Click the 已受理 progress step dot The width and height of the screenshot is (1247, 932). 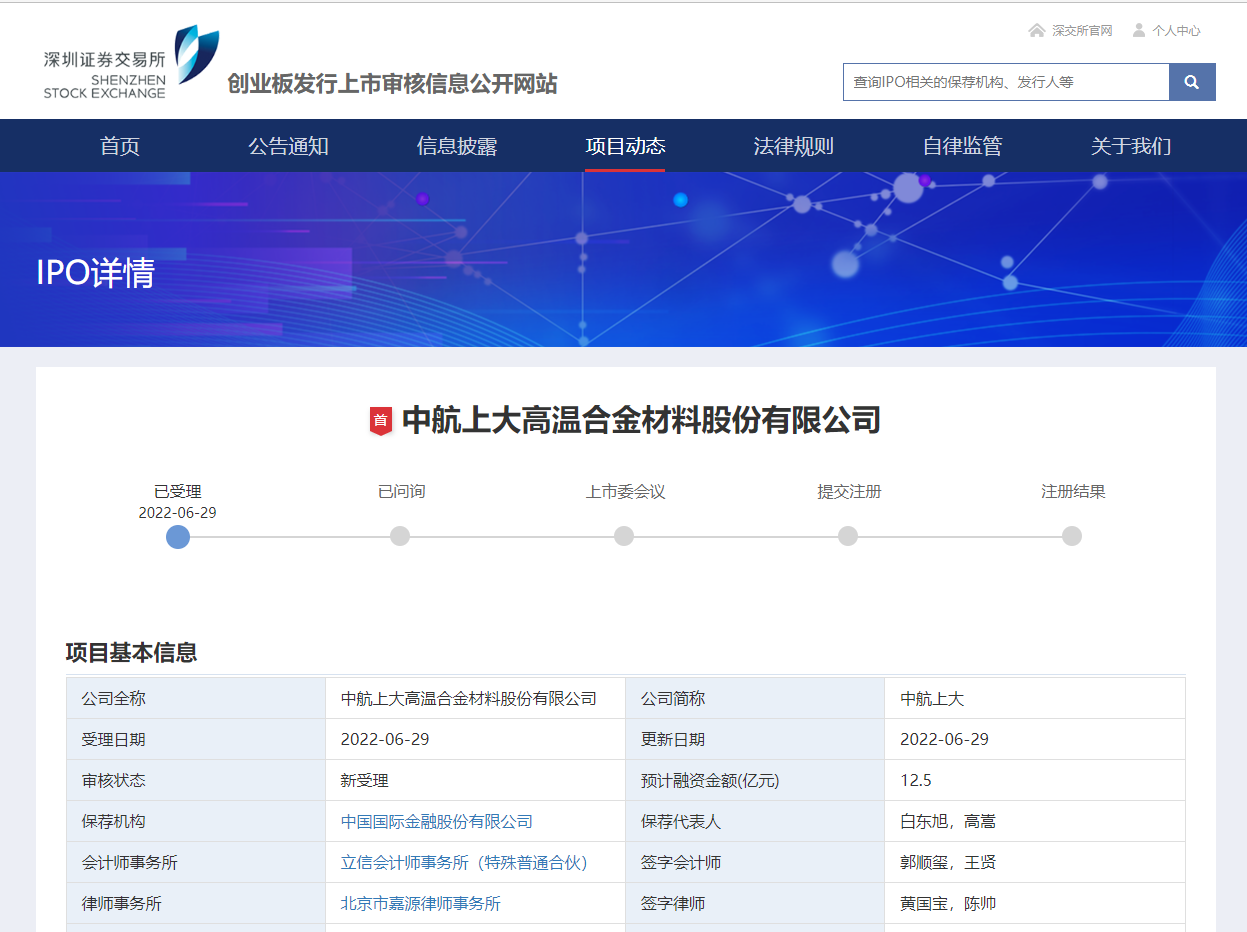(x=178, y=537)
